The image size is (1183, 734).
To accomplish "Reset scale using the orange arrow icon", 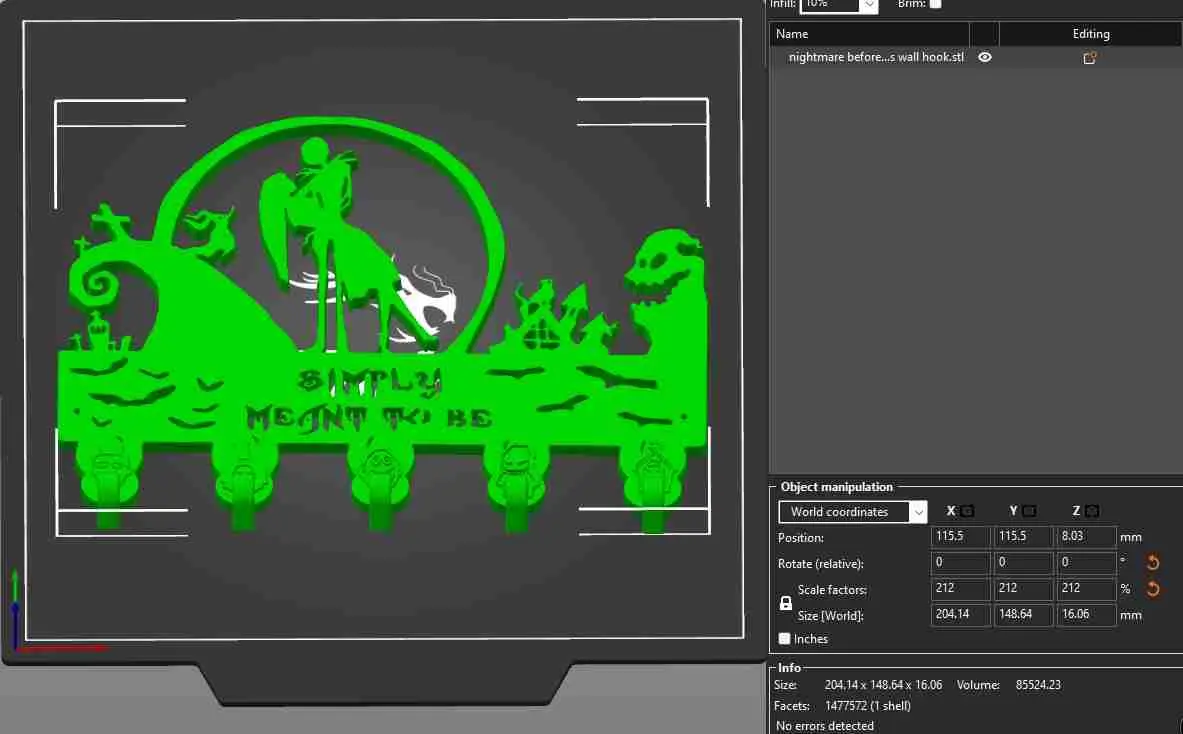I will point(1153,589).
